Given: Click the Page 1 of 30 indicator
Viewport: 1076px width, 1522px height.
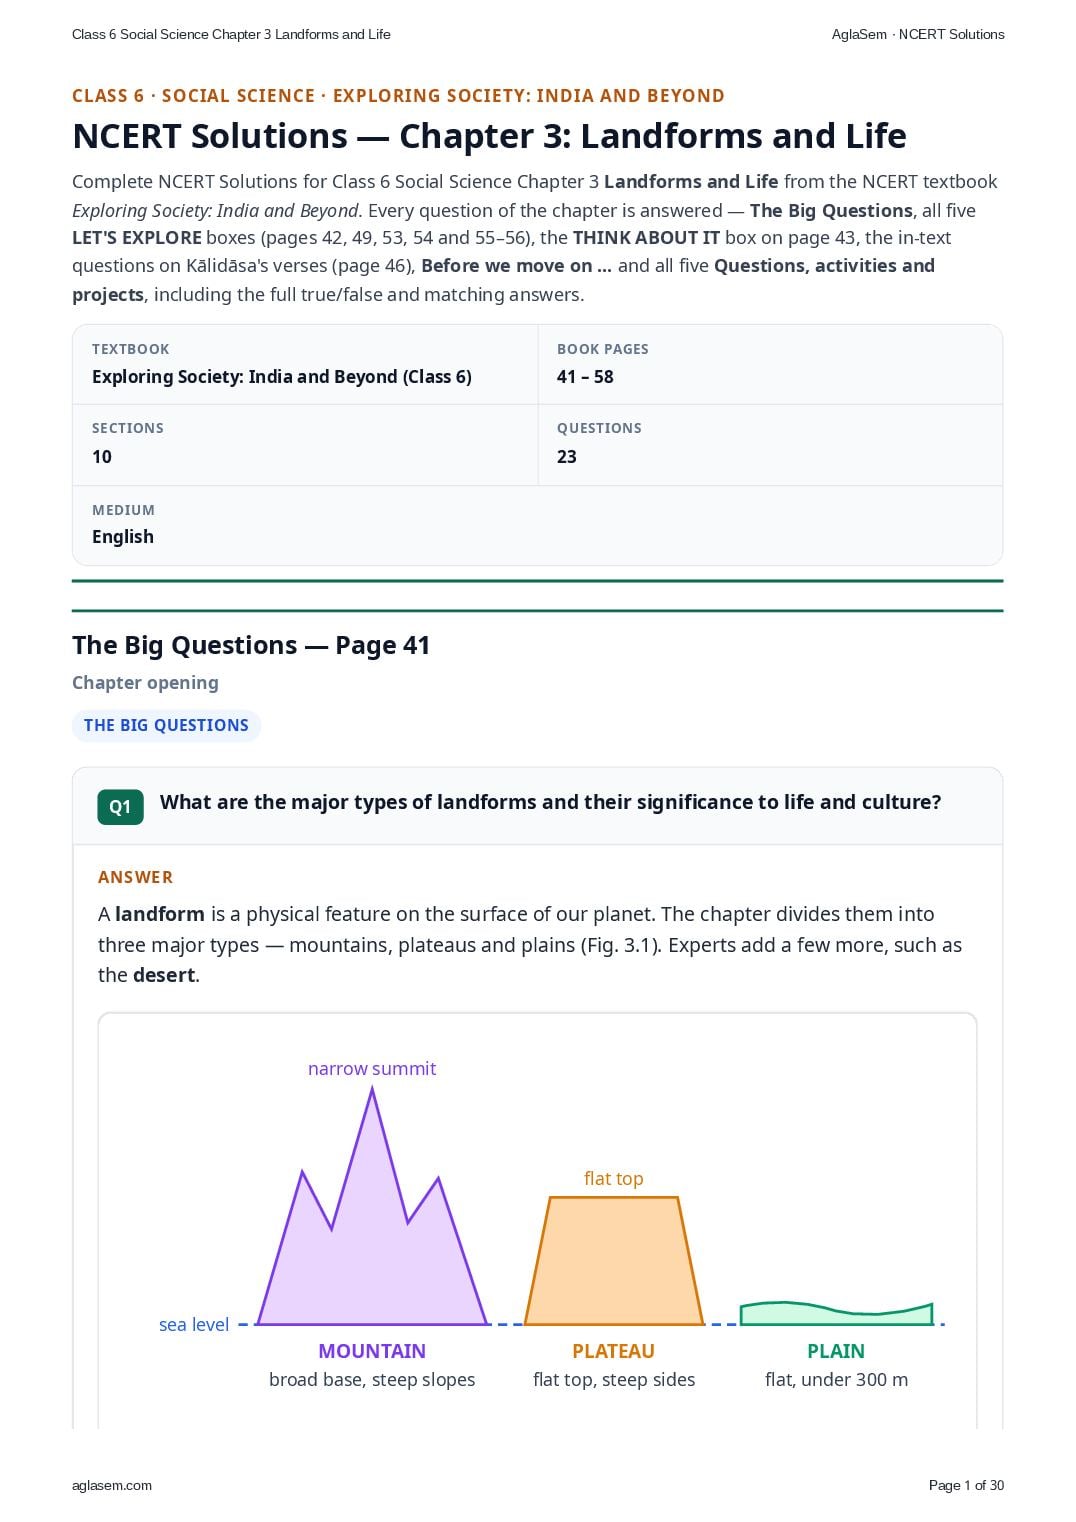Looking at the screenshot, I should point(966,1485).
